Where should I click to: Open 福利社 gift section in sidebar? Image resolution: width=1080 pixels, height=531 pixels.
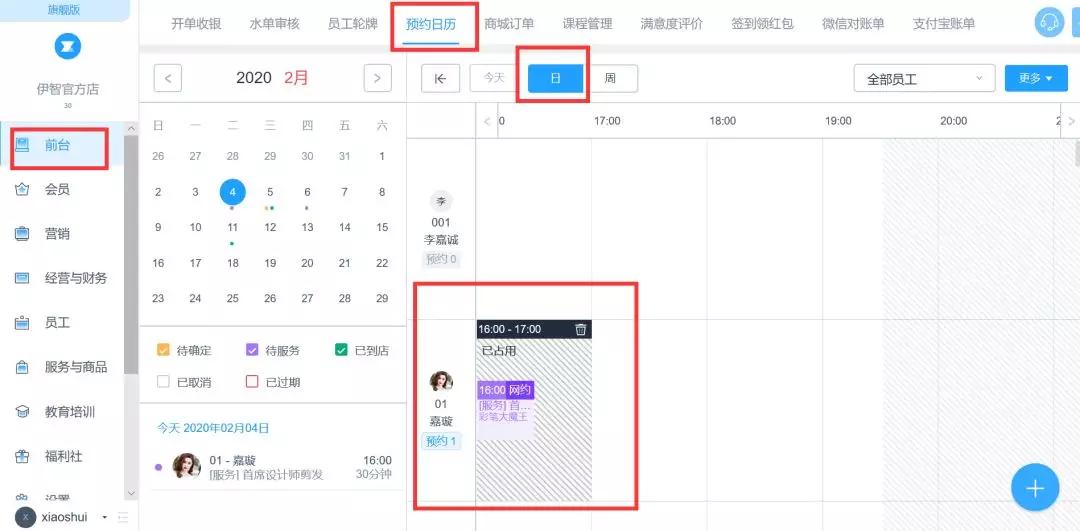(63, 456)
